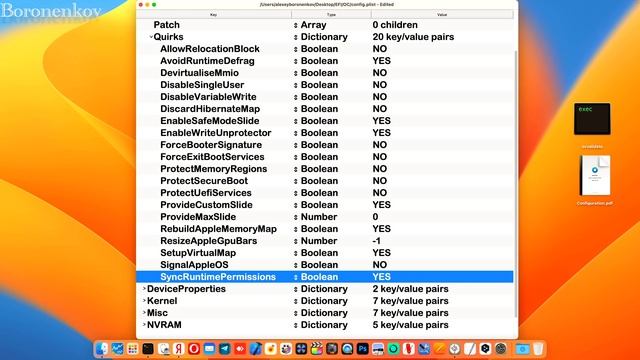Click the Type column header

click(x=331, y=15)
